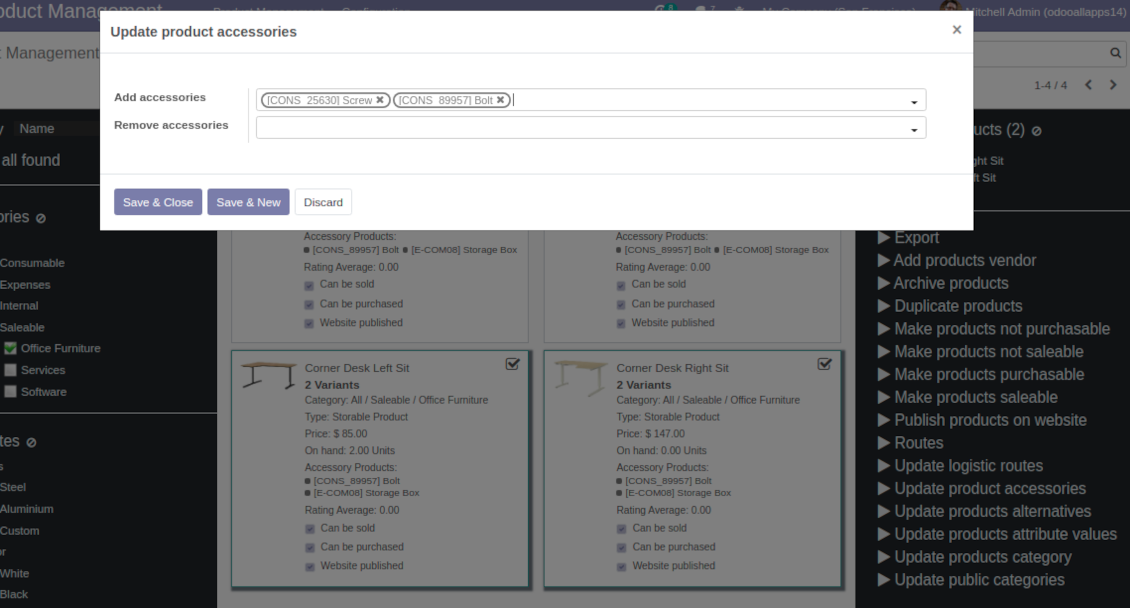Open the Remove accessories dropdown arrow
The image size is (1130, 608).
tap(914, 130)
